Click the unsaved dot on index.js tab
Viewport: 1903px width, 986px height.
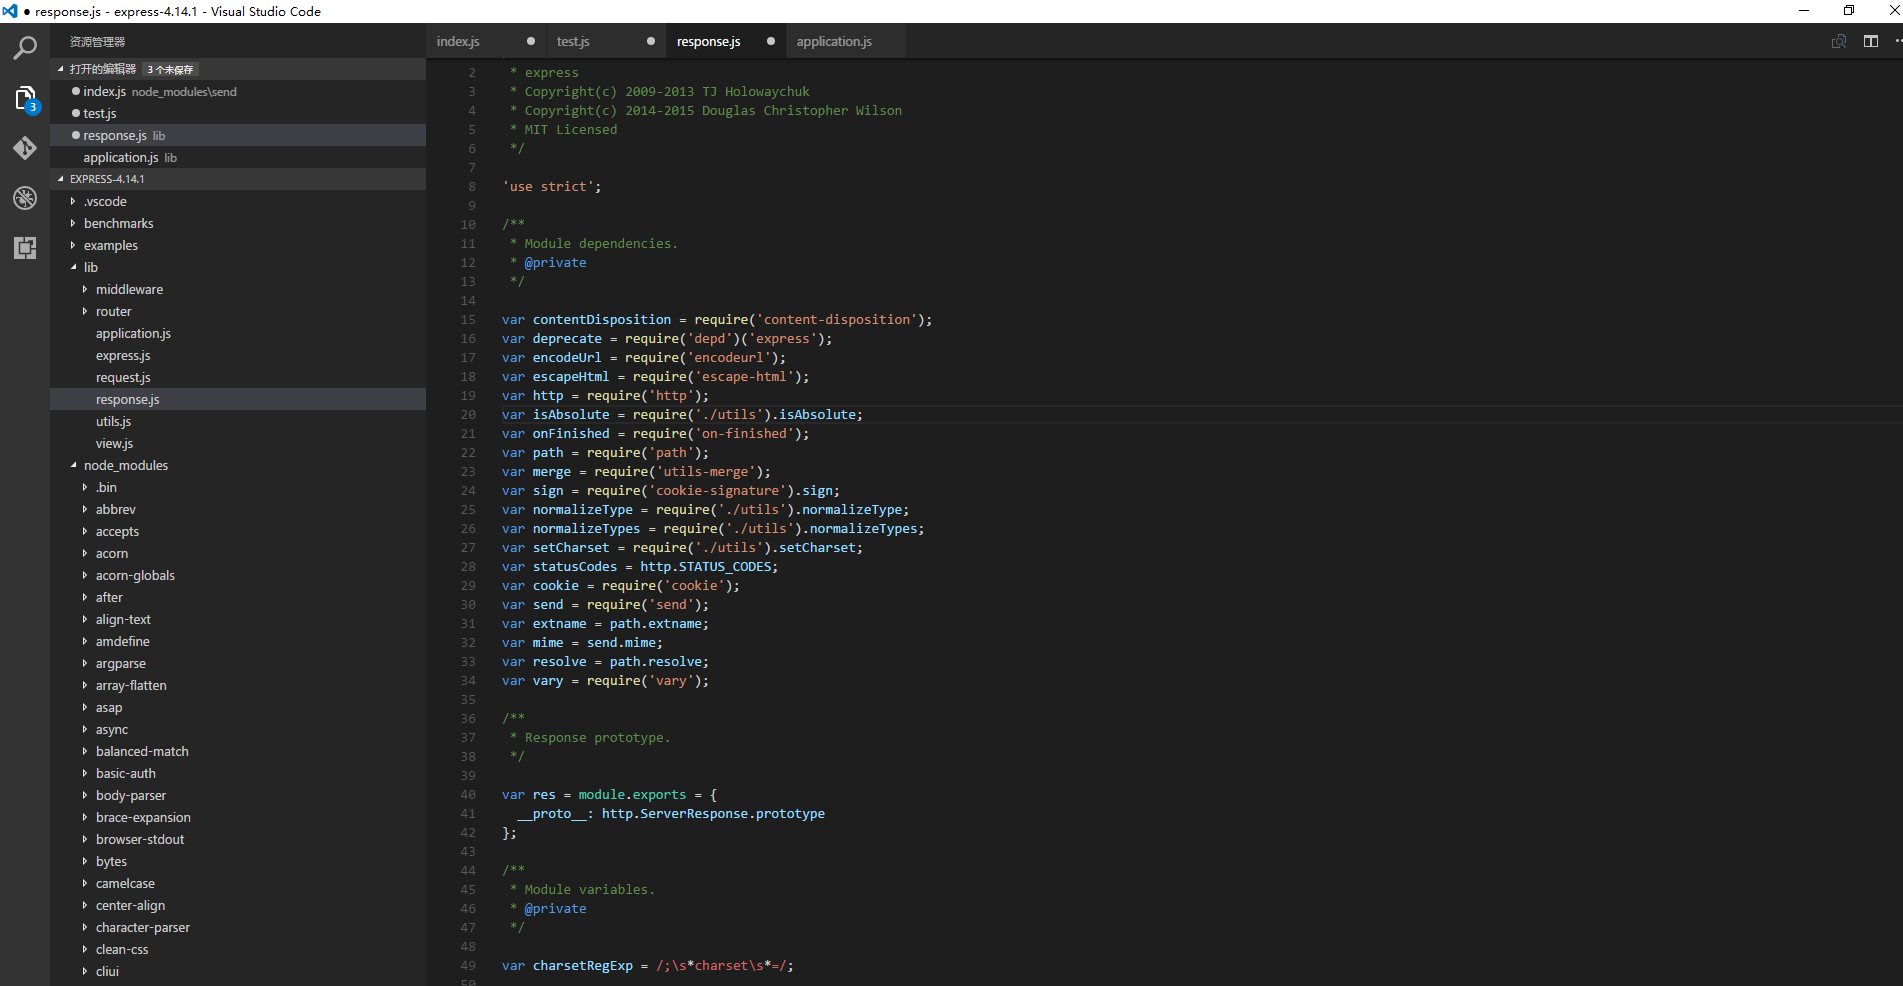tap(531, 41)
